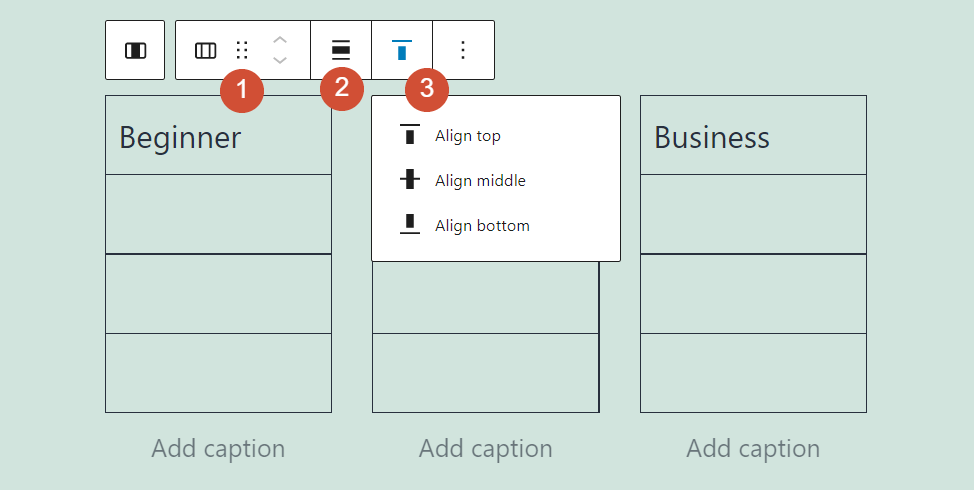Click the Align middle icon in menu

(x=410, y=181)
